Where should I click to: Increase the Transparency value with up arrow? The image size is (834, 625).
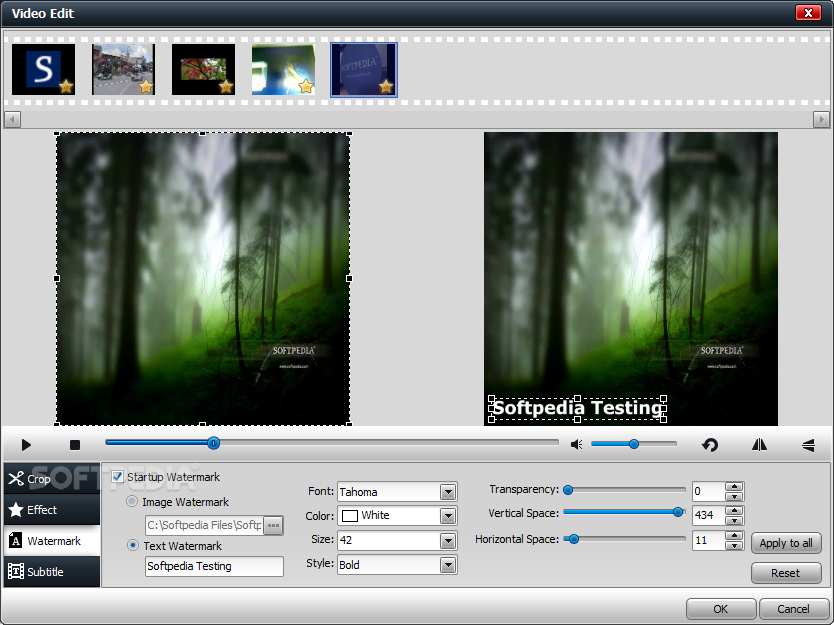[x=734, y=487]
